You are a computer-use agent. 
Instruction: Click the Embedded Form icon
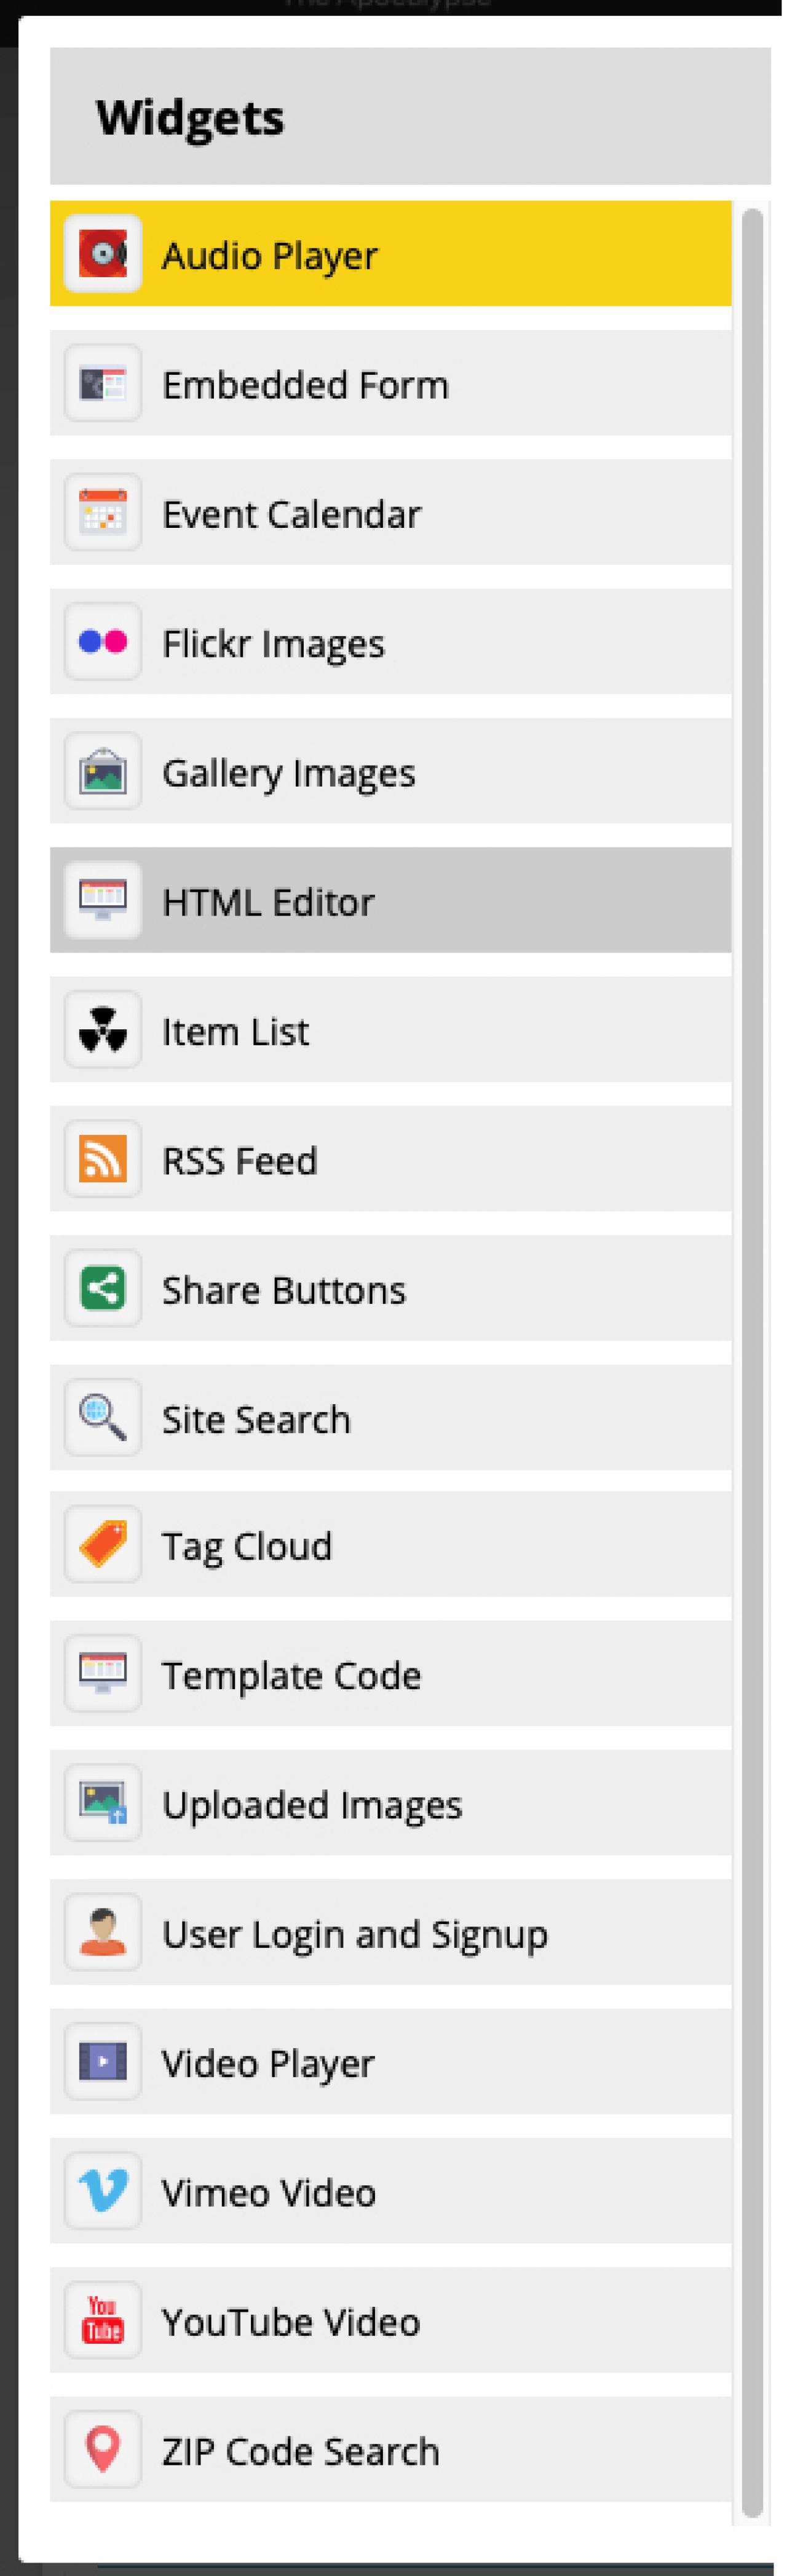pos(102,384)
